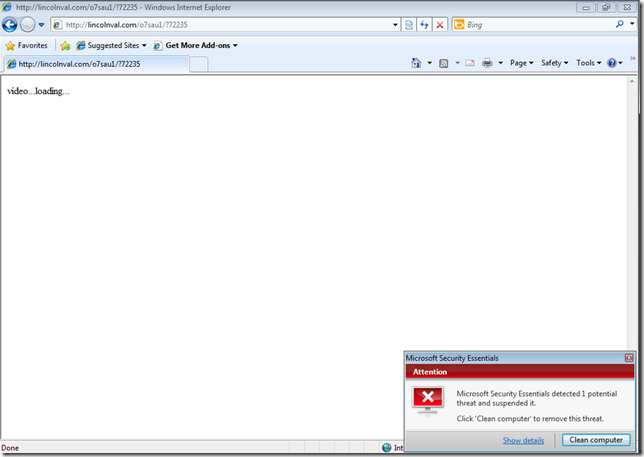The image size is (644, 457).
Task: Click the Help question mark icon
Action: [614, 63]
